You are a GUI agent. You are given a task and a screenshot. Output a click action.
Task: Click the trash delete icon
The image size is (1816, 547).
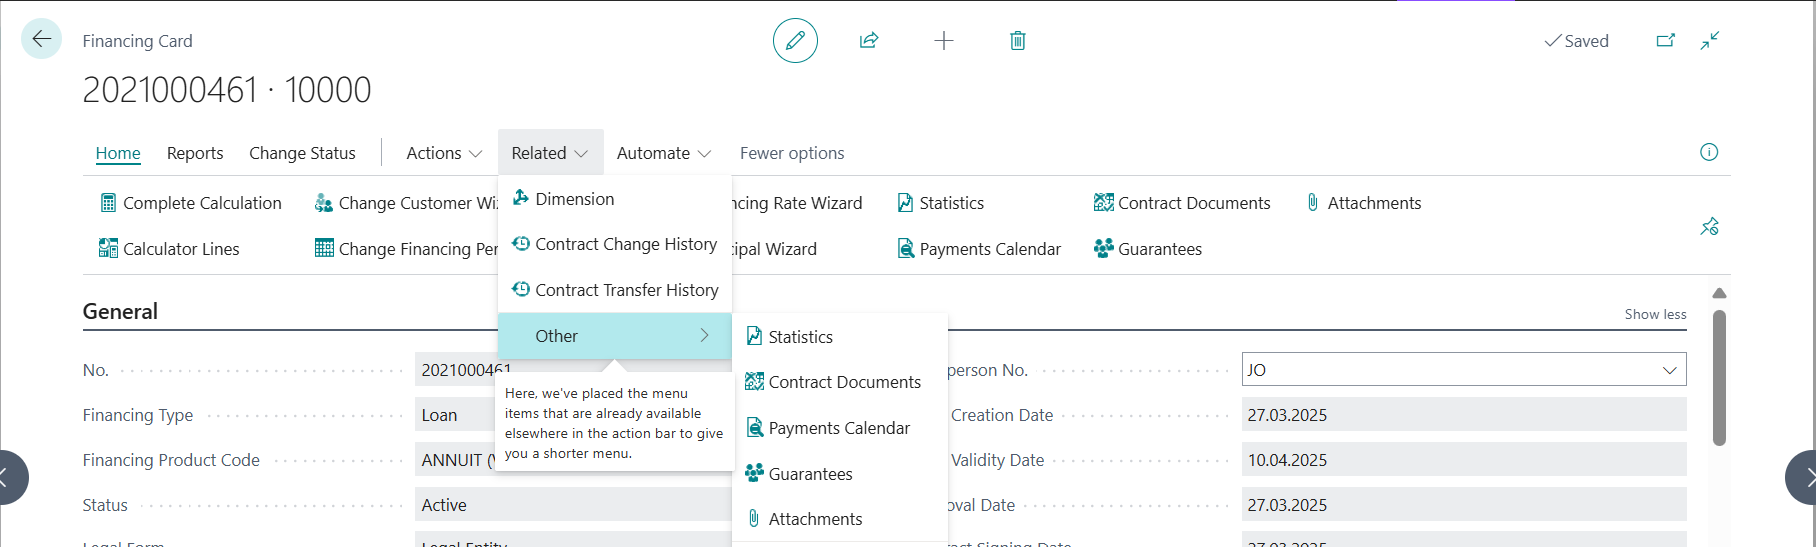click(1017, 41)
